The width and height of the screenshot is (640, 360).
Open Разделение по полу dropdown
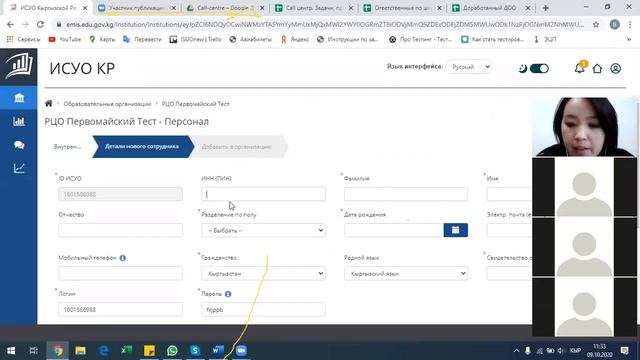click(263, 231)
